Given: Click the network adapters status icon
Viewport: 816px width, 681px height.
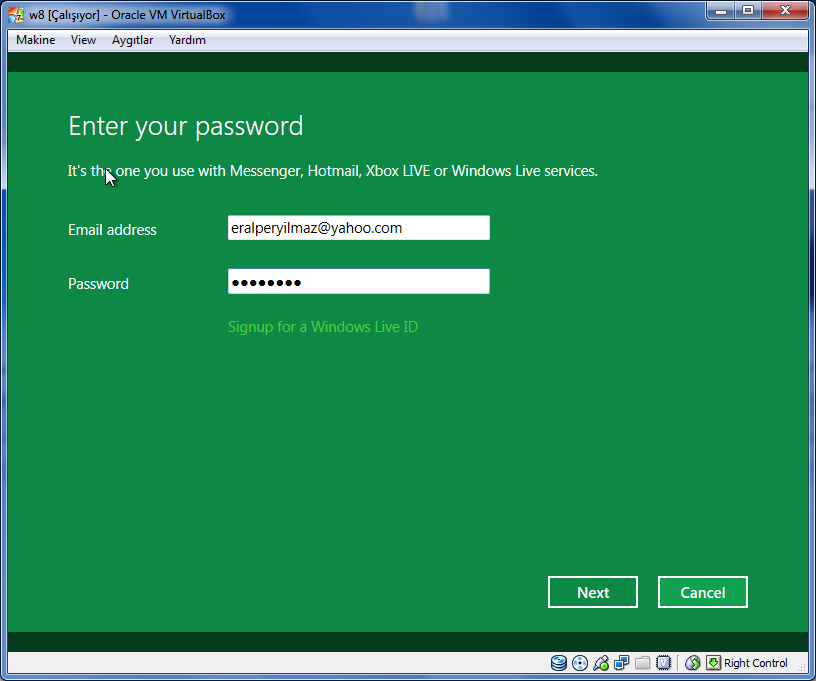Looking at the screenshot, I should tap(621, 663).
